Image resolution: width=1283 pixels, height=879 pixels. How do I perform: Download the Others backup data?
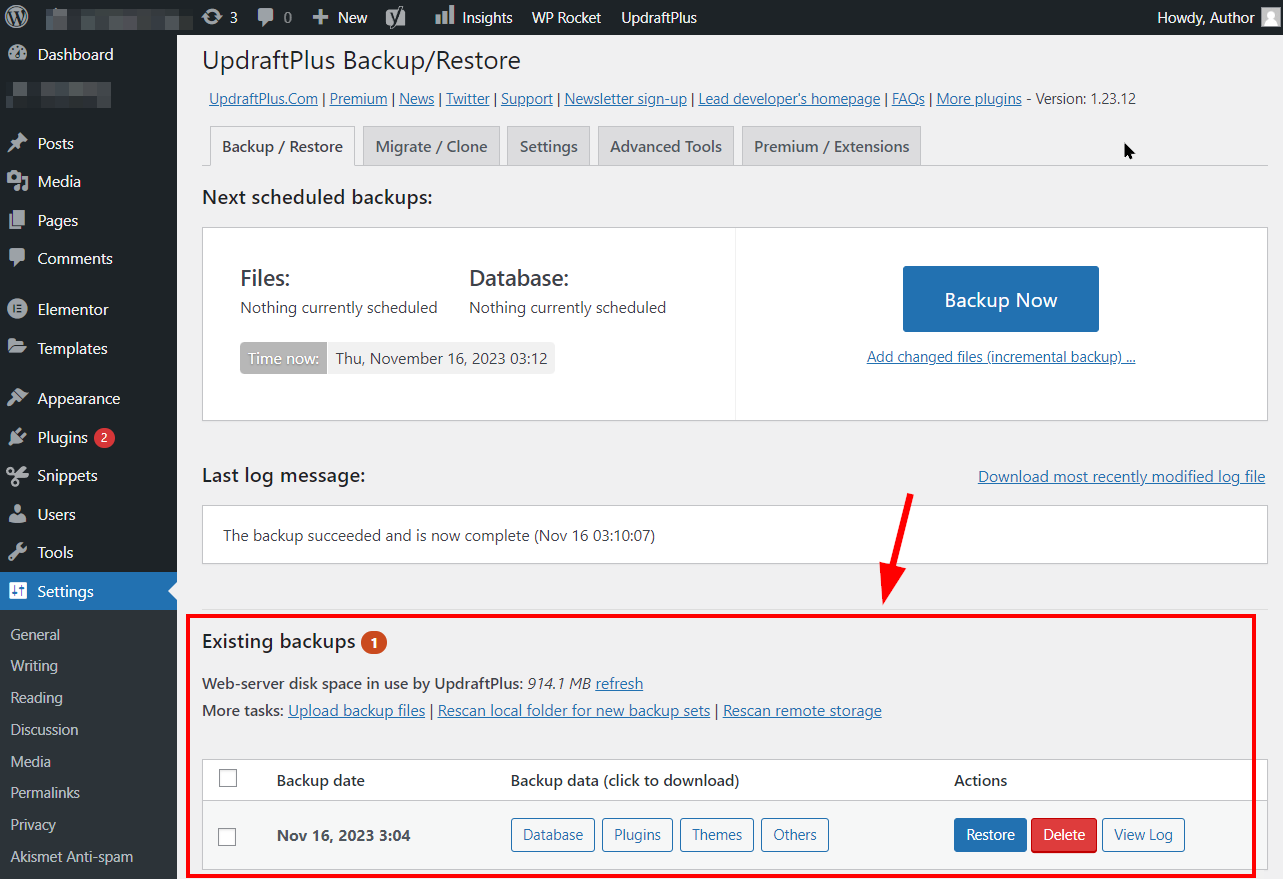click(795, 835)
